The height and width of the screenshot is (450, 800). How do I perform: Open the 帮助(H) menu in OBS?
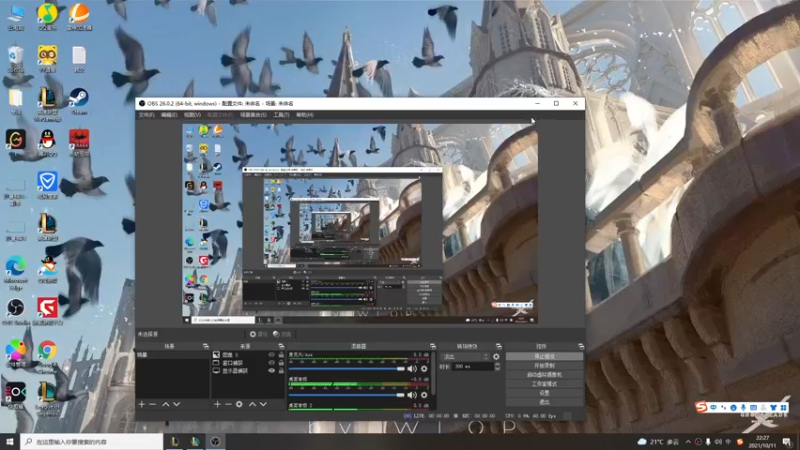pyautogui.click(x=305, y=115)
